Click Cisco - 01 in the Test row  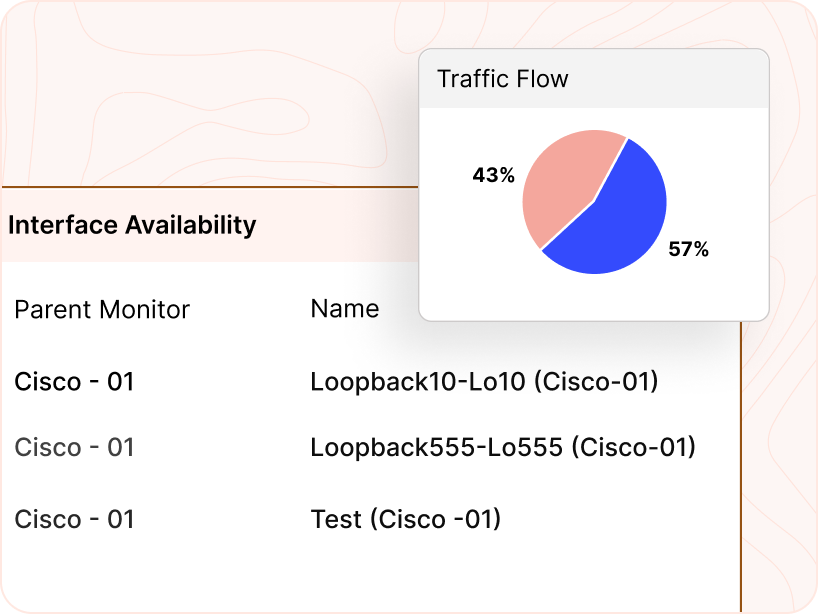tap(74, 519)
